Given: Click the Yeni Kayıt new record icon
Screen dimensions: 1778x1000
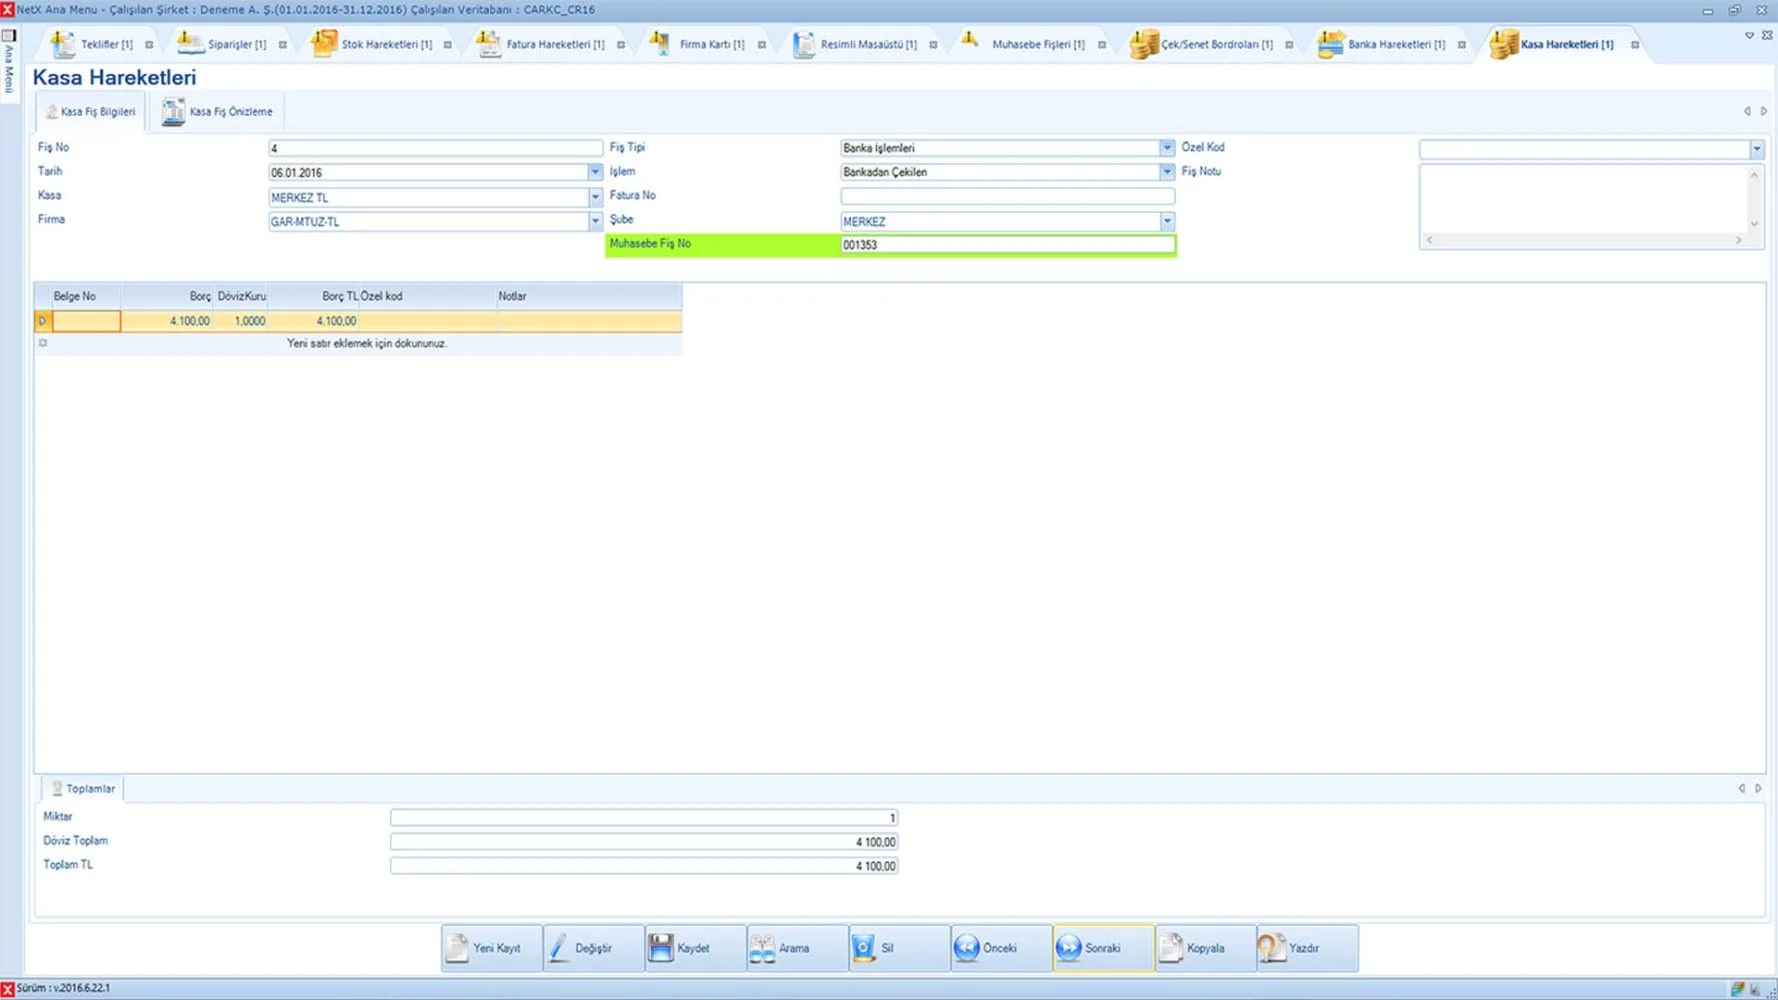Looking at the screenshot, I should [x=458, y=947].
